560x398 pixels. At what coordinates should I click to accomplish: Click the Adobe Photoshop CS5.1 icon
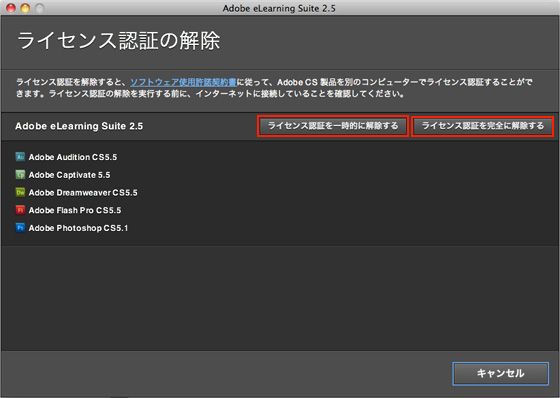pyautogui.click(x=20, y=228)
